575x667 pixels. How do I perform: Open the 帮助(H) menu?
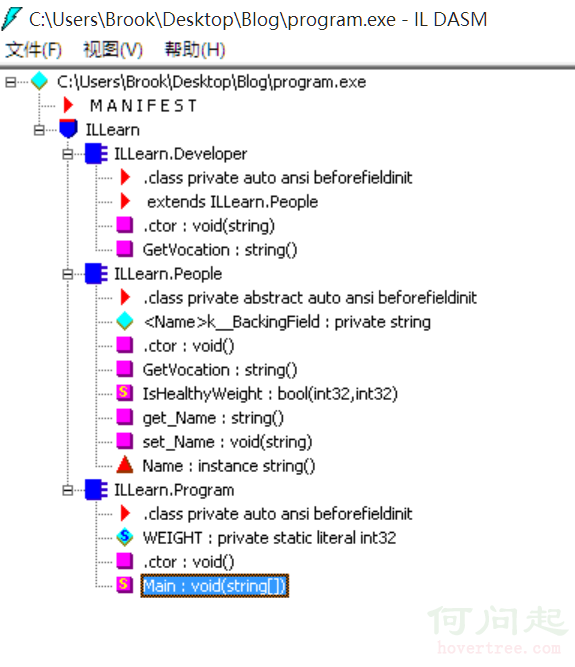pyautogui.click(x=195, y=50)
